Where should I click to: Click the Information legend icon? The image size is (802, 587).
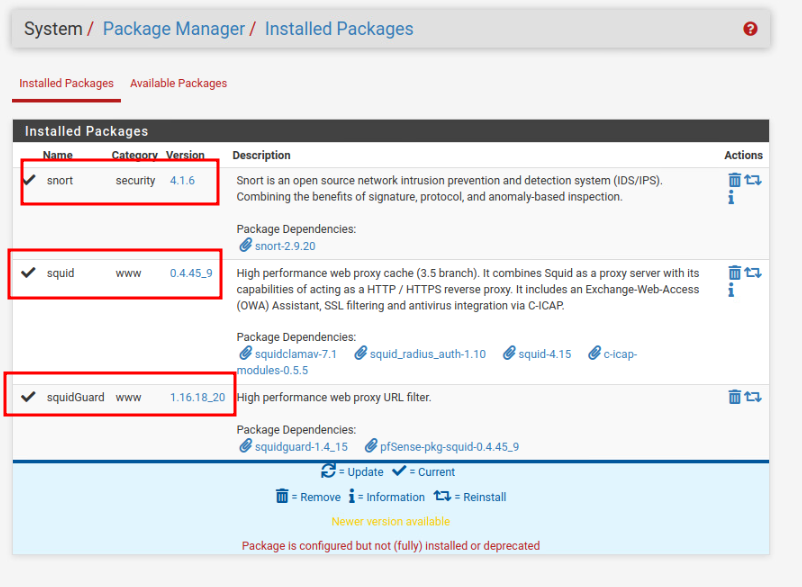352,496
